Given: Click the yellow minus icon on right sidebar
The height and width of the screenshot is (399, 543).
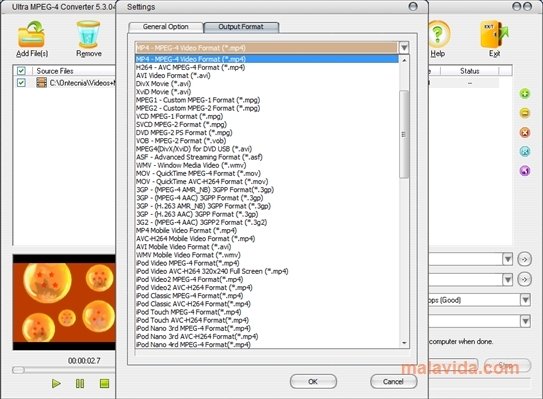Looking at the screenshot, I should (525, 113).
